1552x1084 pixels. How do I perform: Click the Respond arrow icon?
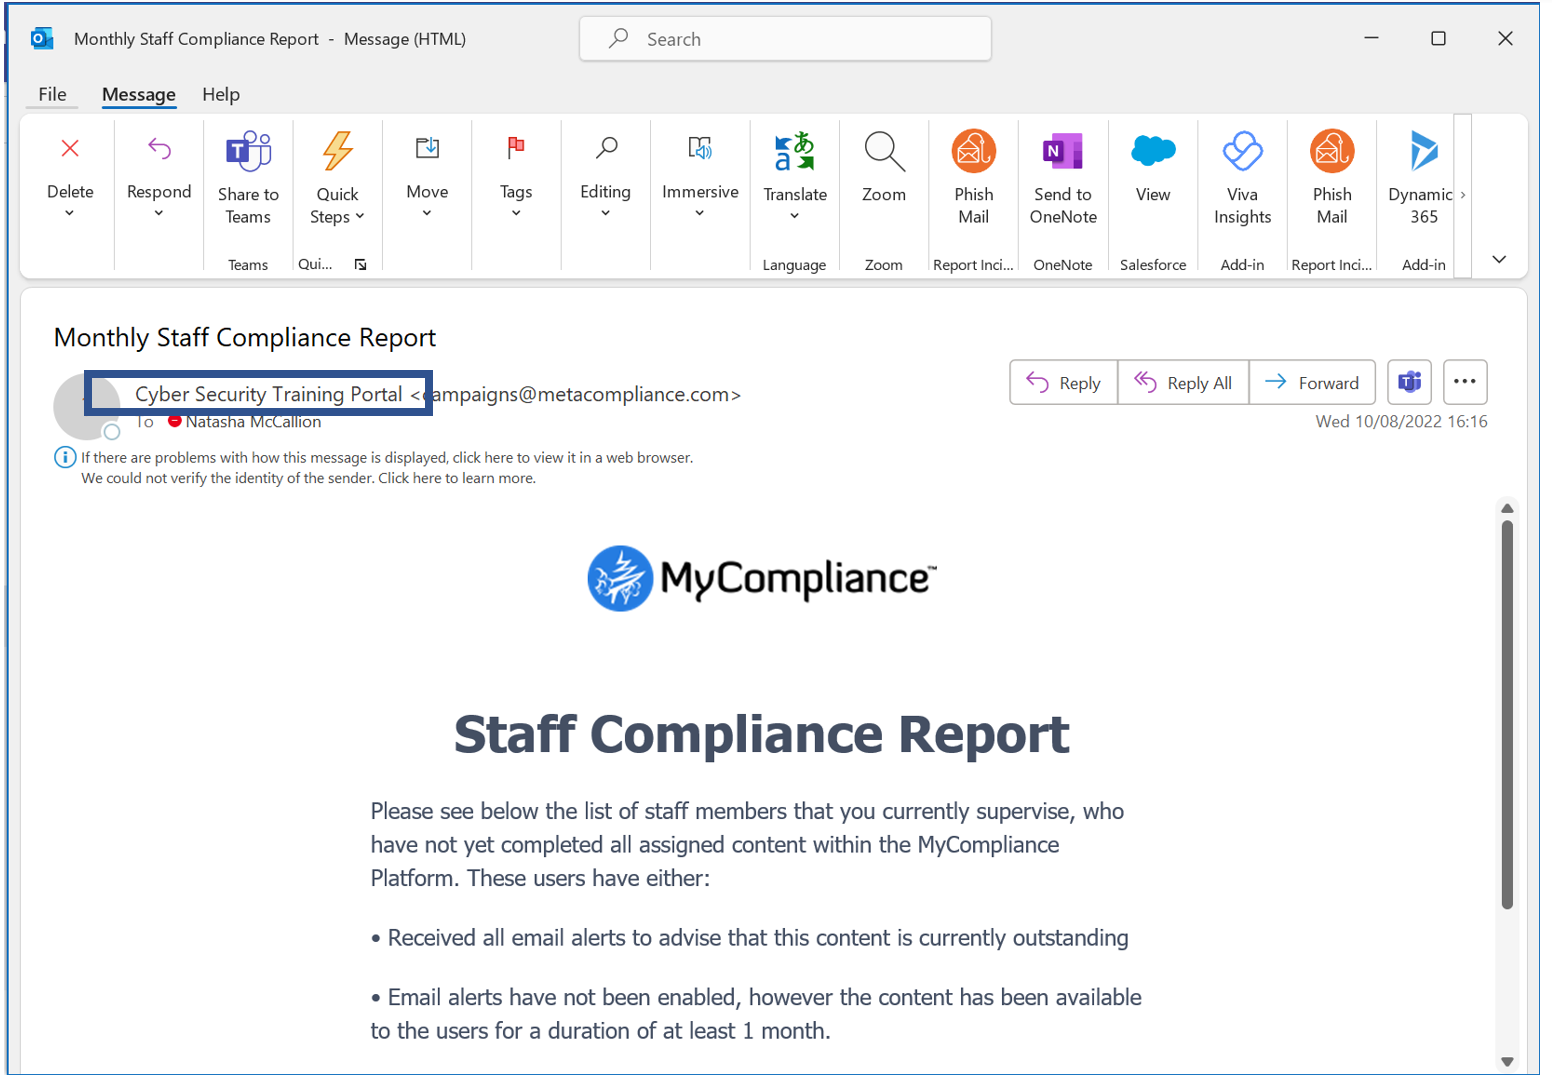pyautogui.click(x=159, y=149)
